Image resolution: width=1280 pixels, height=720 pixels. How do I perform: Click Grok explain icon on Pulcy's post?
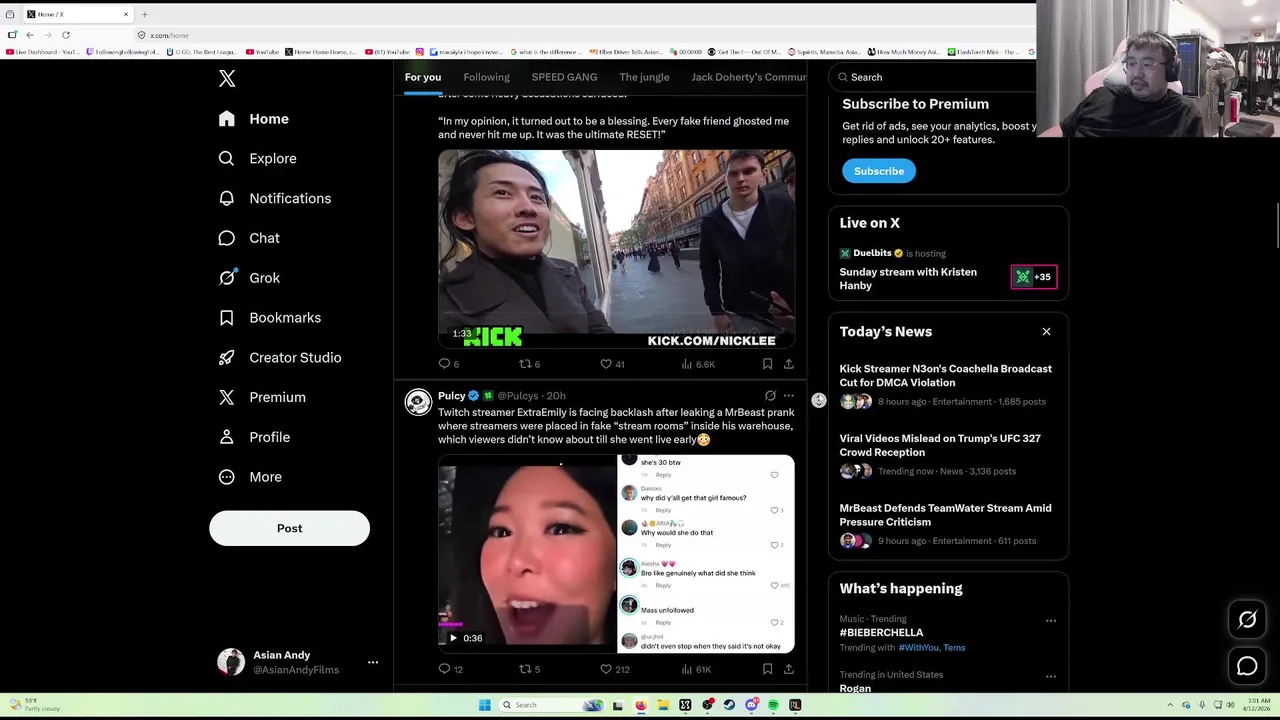[770, 396]
